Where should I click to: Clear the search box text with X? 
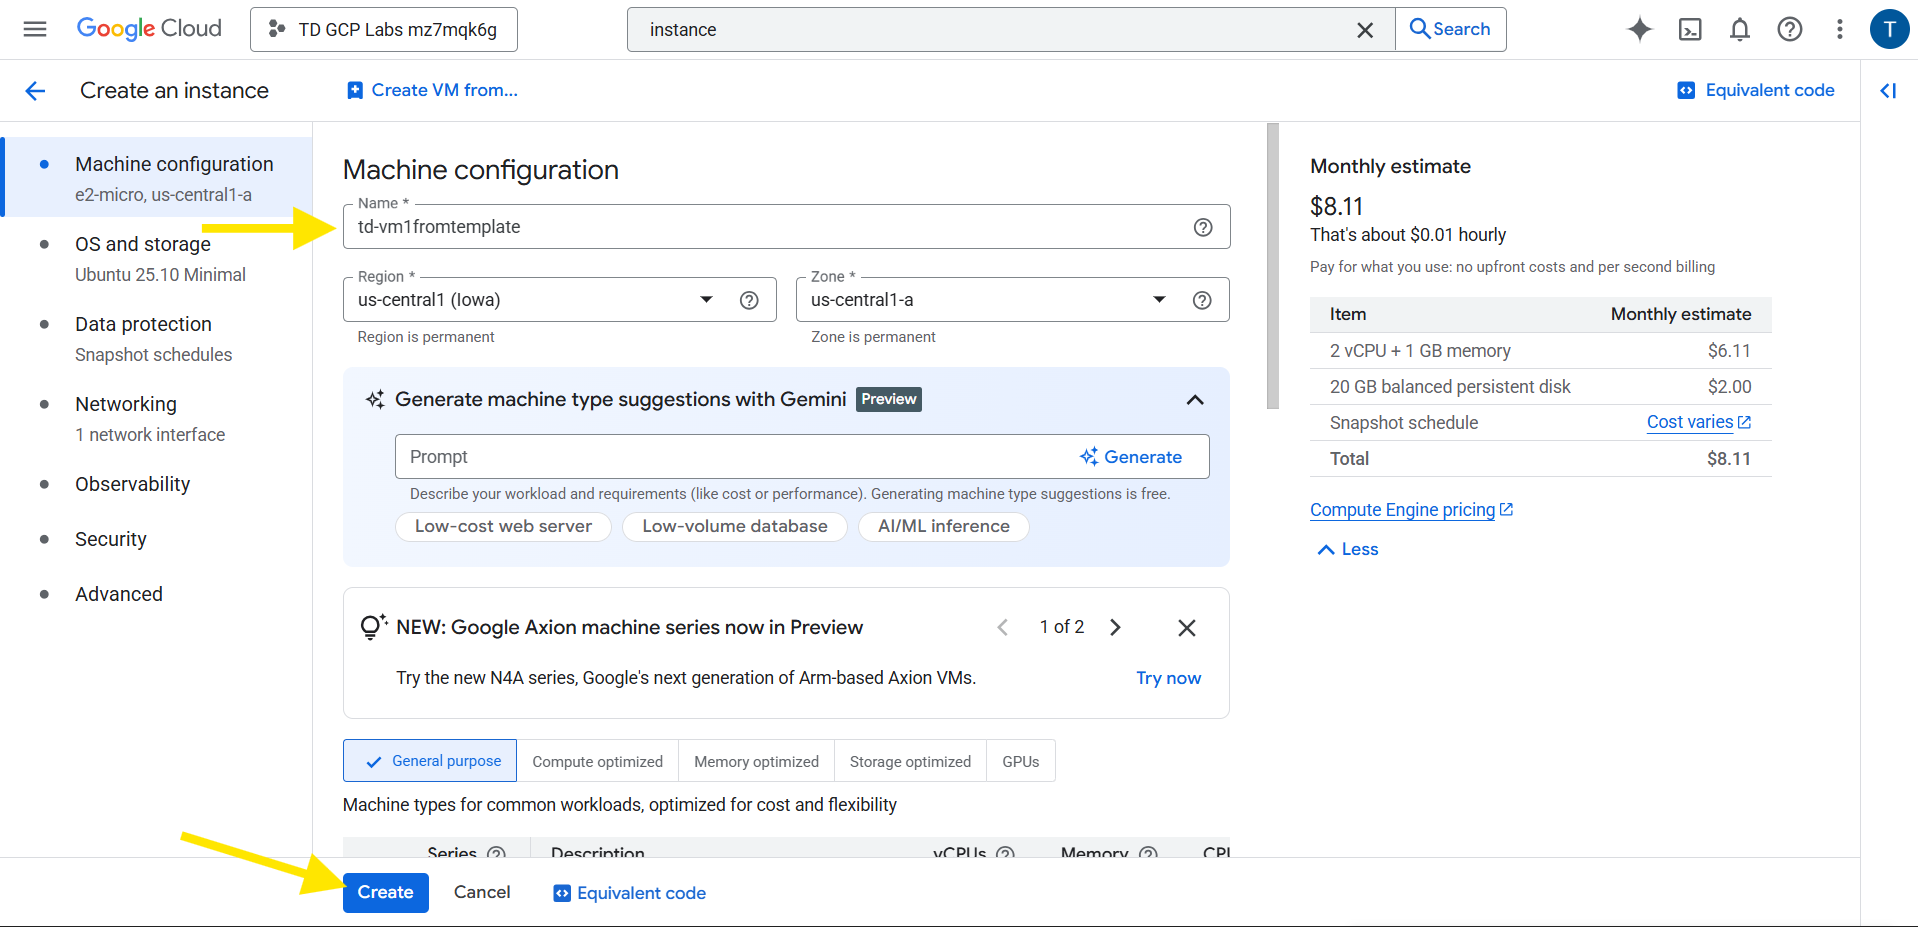(x=1364, y=30)
